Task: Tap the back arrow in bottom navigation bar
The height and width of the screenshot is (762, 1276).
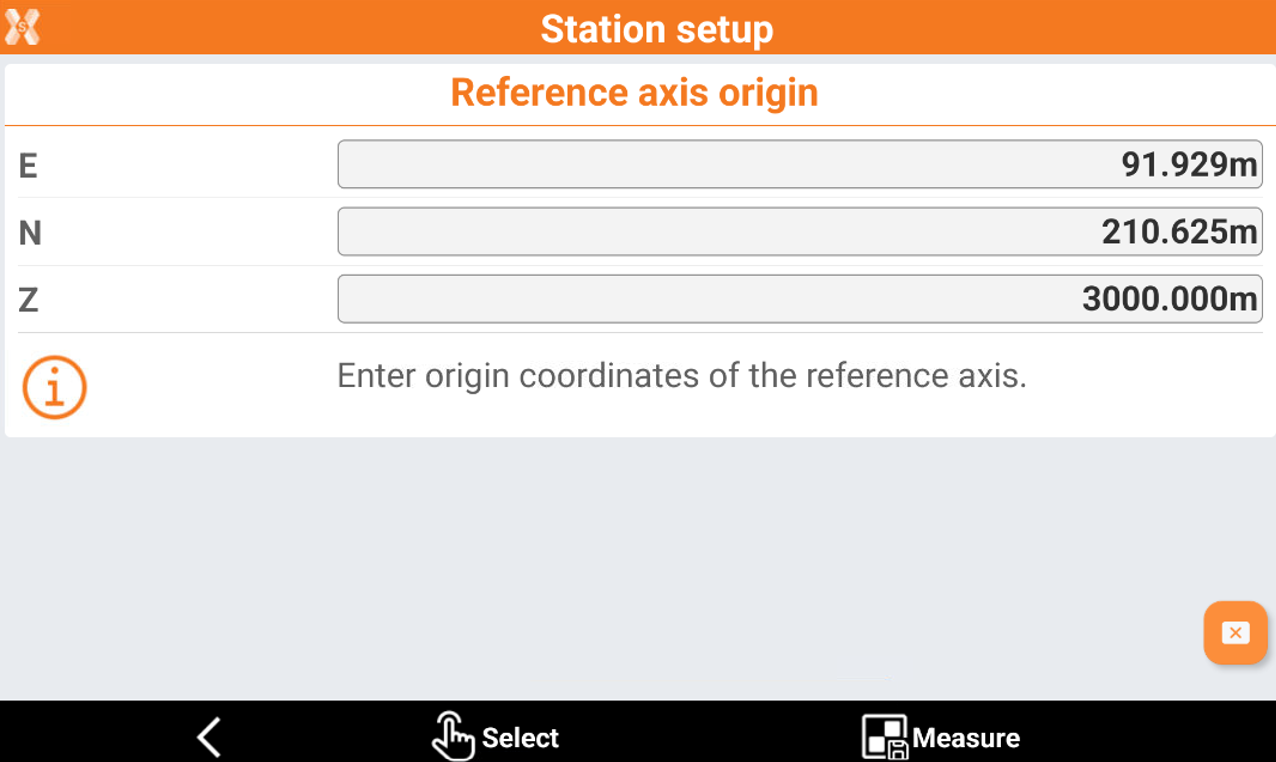Action: (x=208, y=735)
